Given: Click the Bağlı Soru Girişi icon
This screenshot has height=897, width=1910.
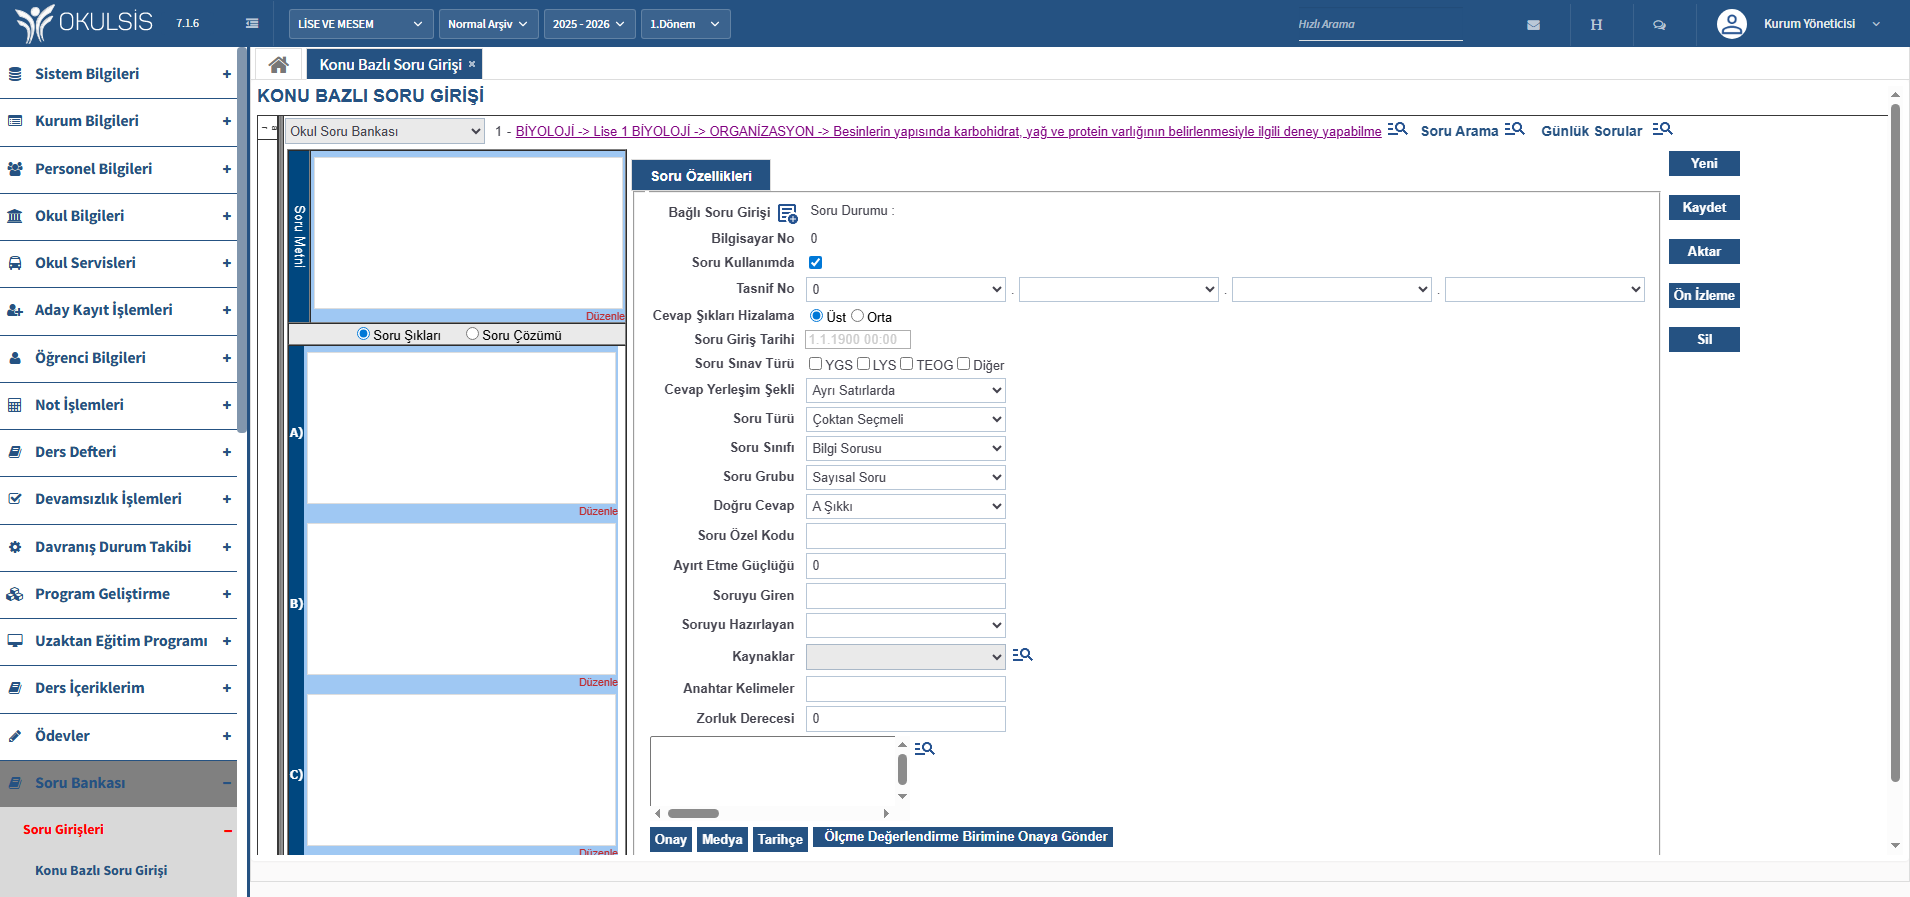Looking at the screenshot, I should click(787, 213).
